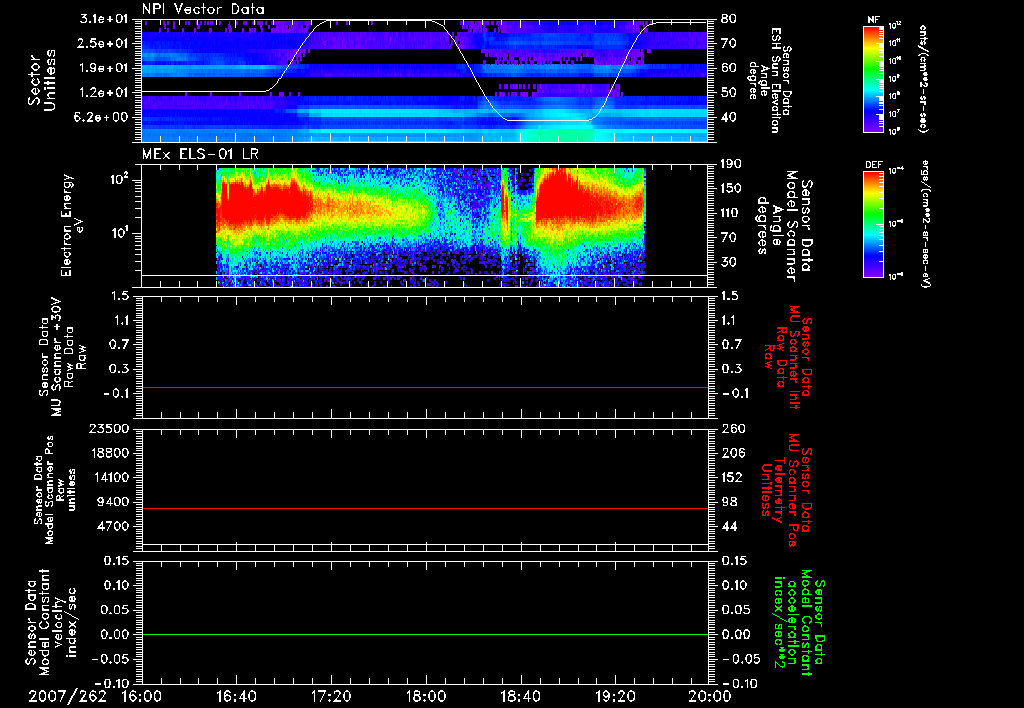Click the 17:20 time tick label

tap(331, 696)
